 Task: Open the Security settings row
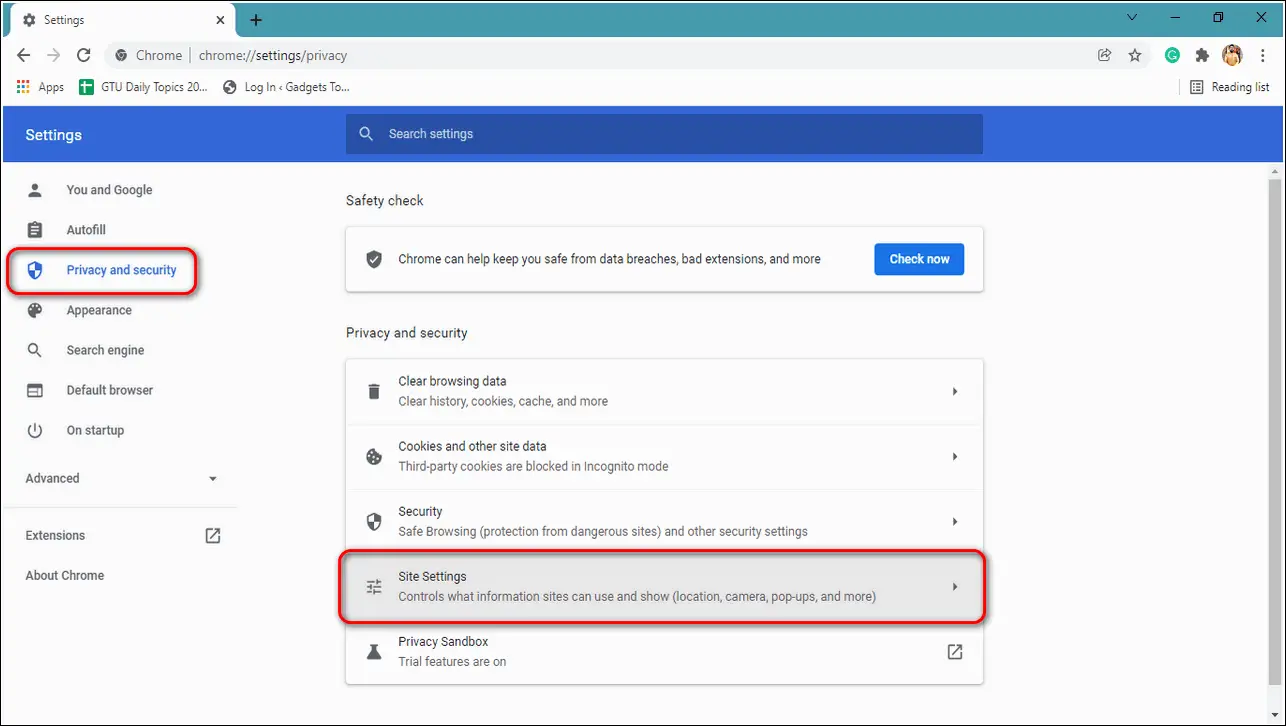point(664,521)
